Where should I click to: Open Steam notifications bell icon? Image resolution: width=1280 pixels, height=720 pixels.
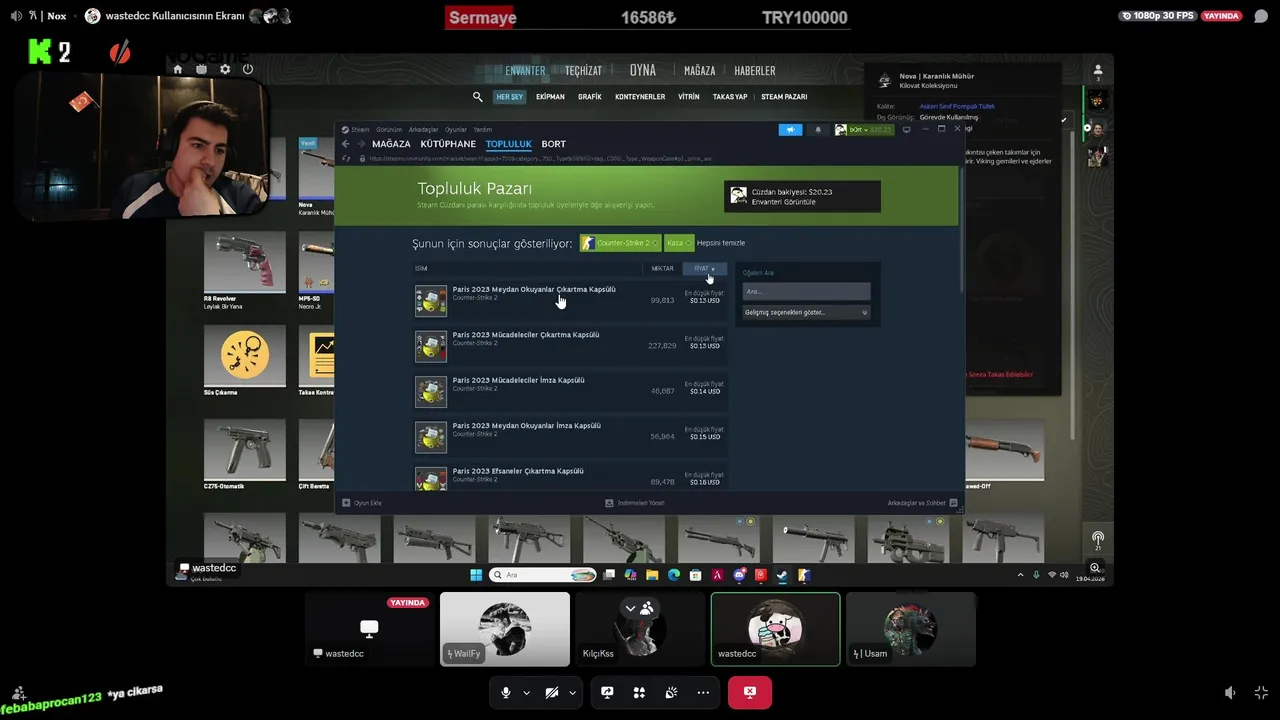(818, 129)
